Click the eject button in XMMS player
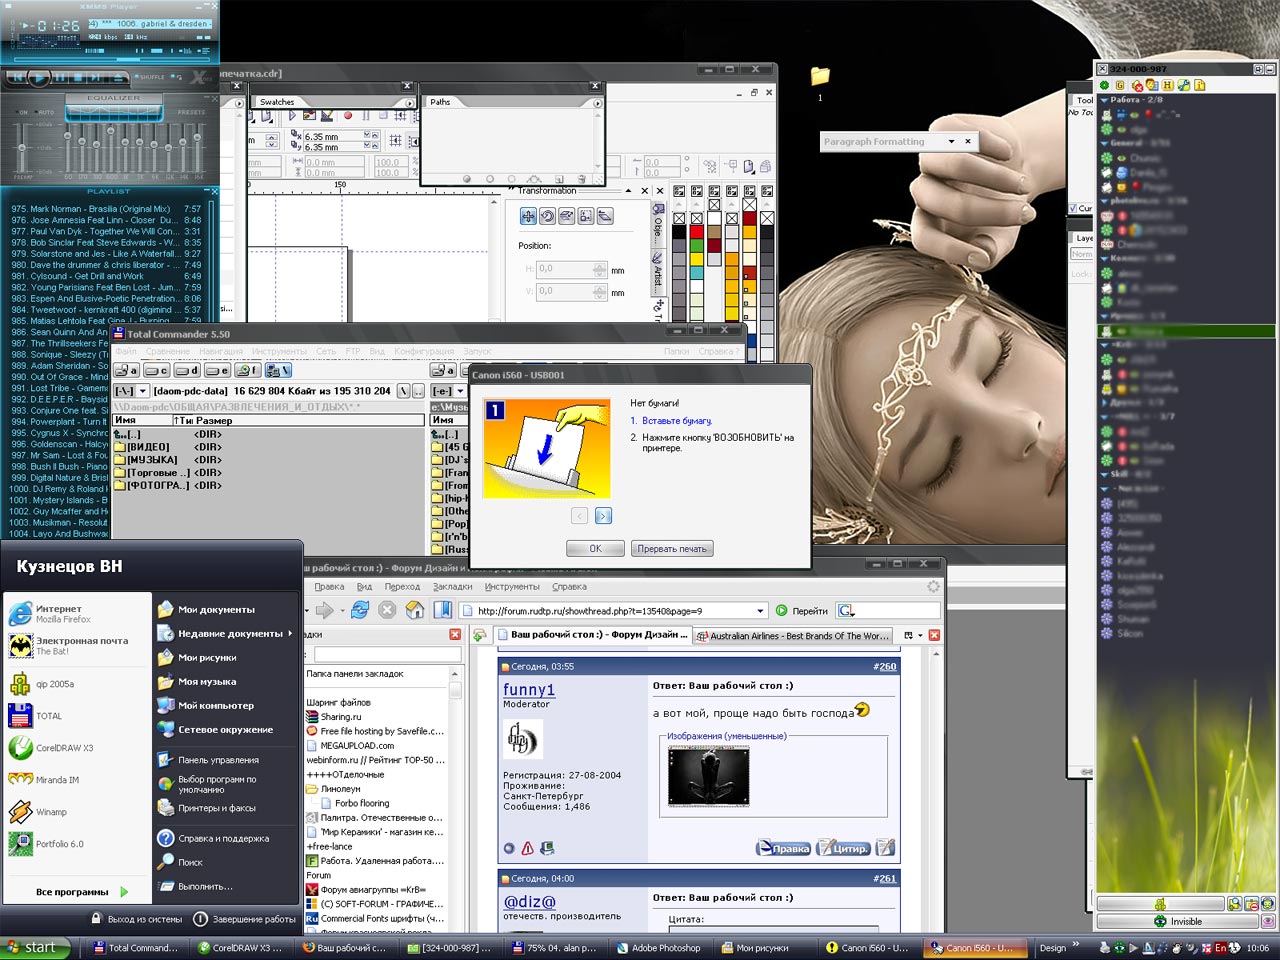Viewport: 1280px width, 960px height. click(118, 77)
